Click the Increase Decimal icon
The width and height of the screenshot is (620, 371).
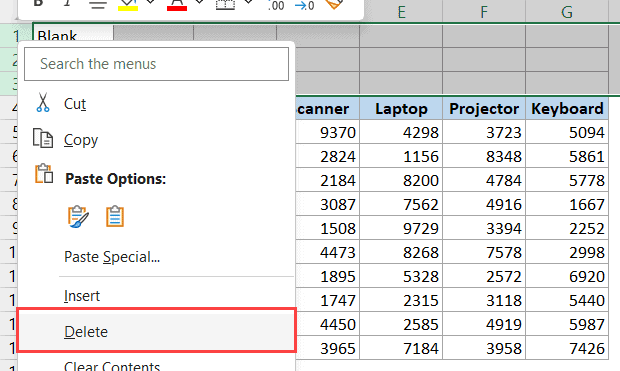tap(276, 5)
